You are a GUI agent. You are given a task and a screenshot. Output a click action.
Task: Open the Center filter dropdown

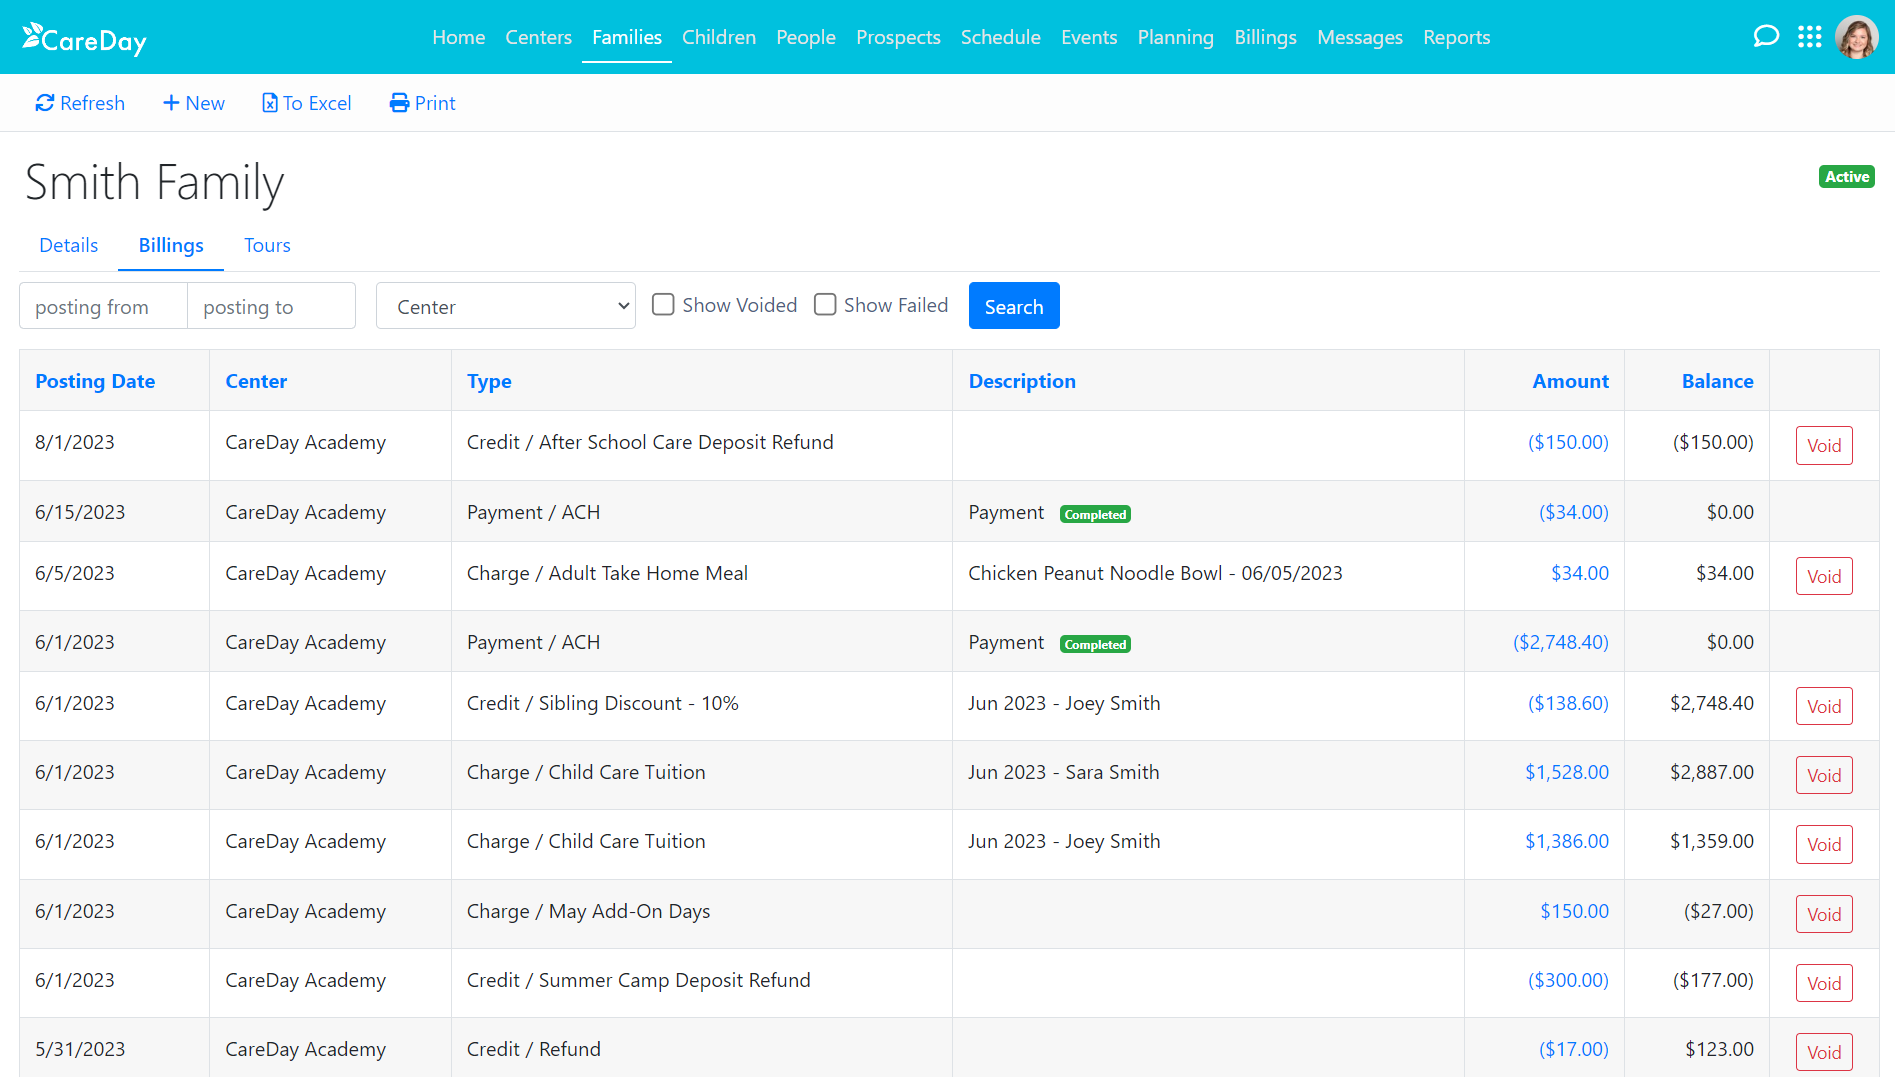coord(505,305)
